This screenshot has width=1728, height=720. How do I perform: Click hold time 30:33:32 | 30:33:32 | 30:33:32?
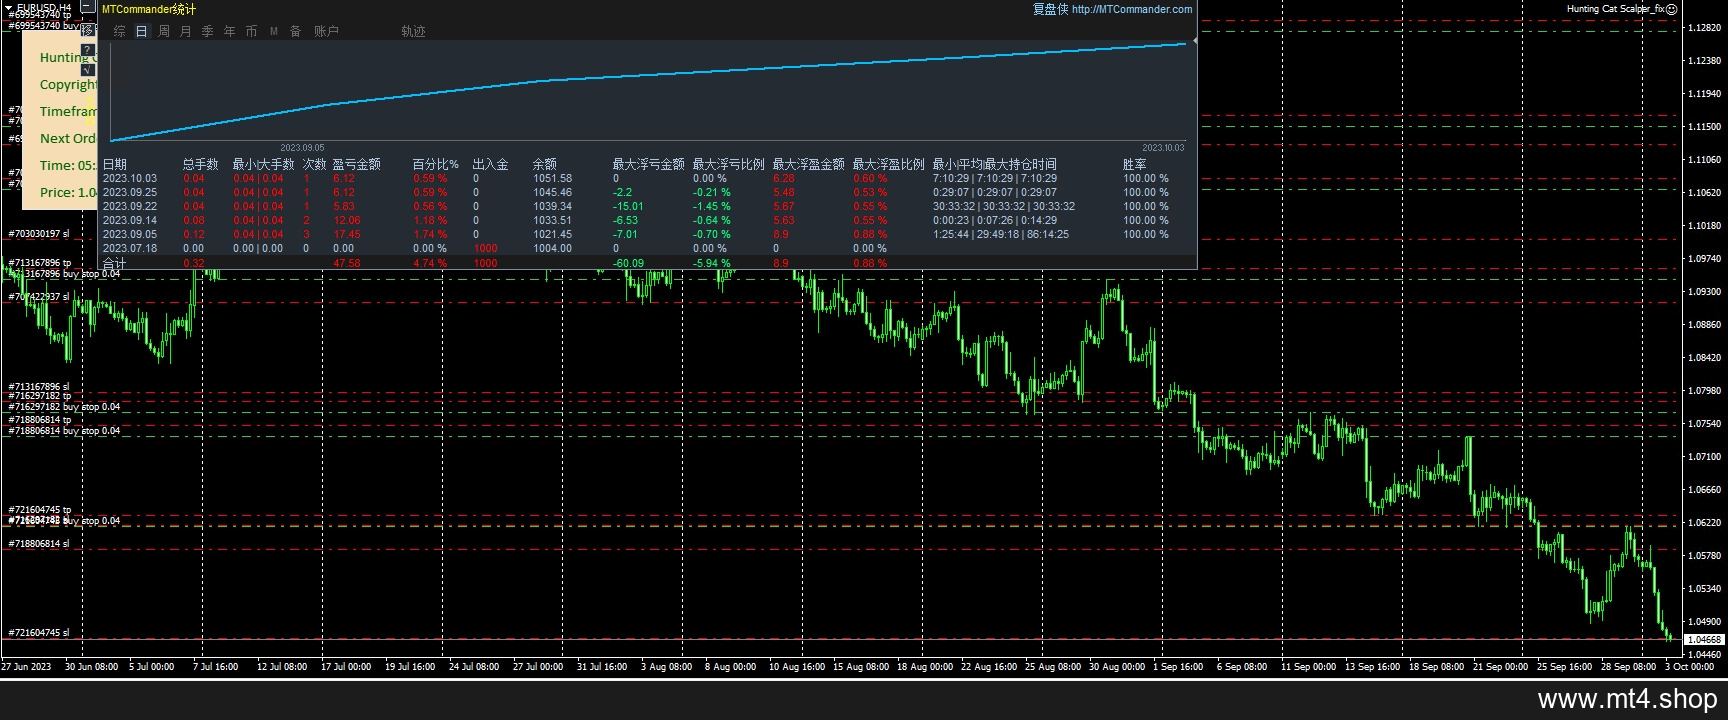click(x=1004, y=206)
